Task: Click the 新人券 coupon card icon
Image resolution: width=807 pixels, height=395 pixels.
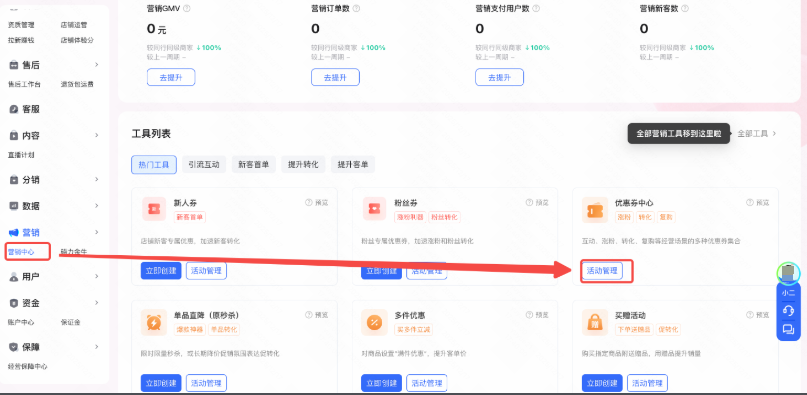Action: 154,209
